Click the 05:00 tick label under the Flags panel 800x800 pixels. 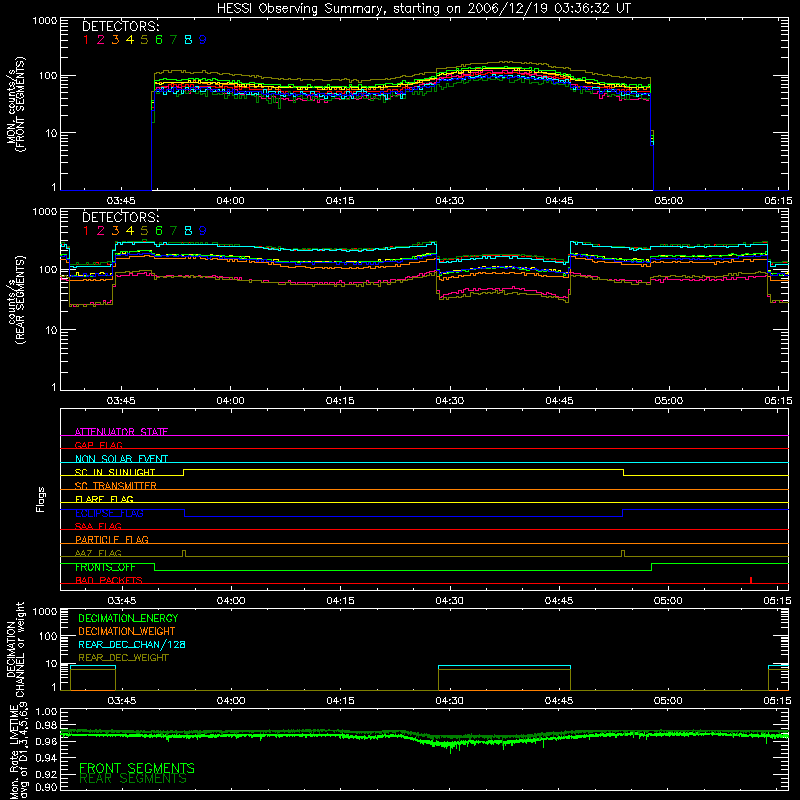[x=668, y=601]
